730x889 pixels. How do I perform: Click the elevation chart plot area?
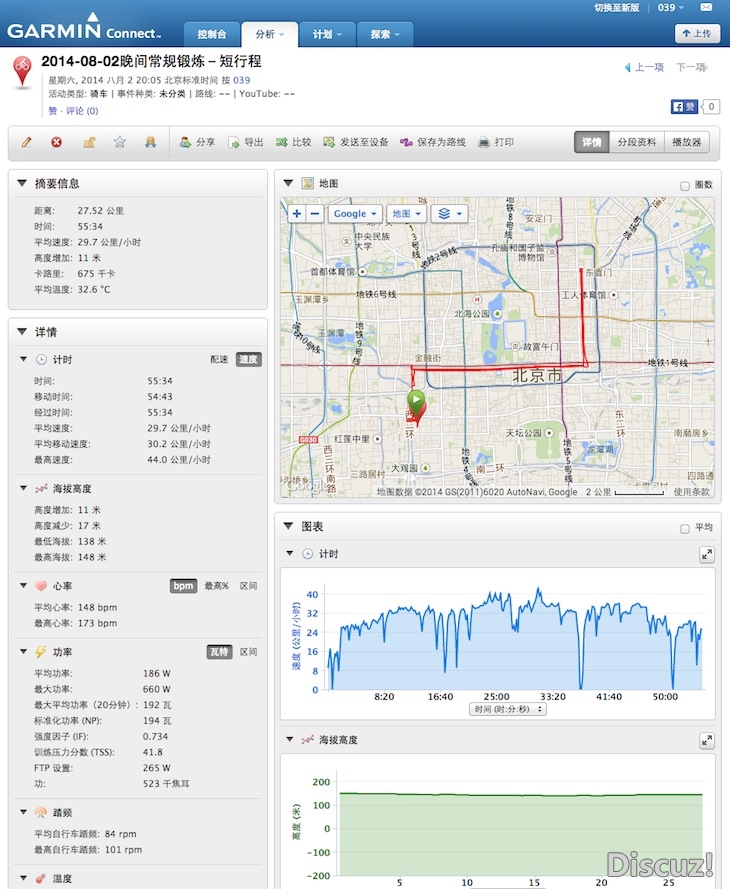pyautogui.click(x=520, y=822)
